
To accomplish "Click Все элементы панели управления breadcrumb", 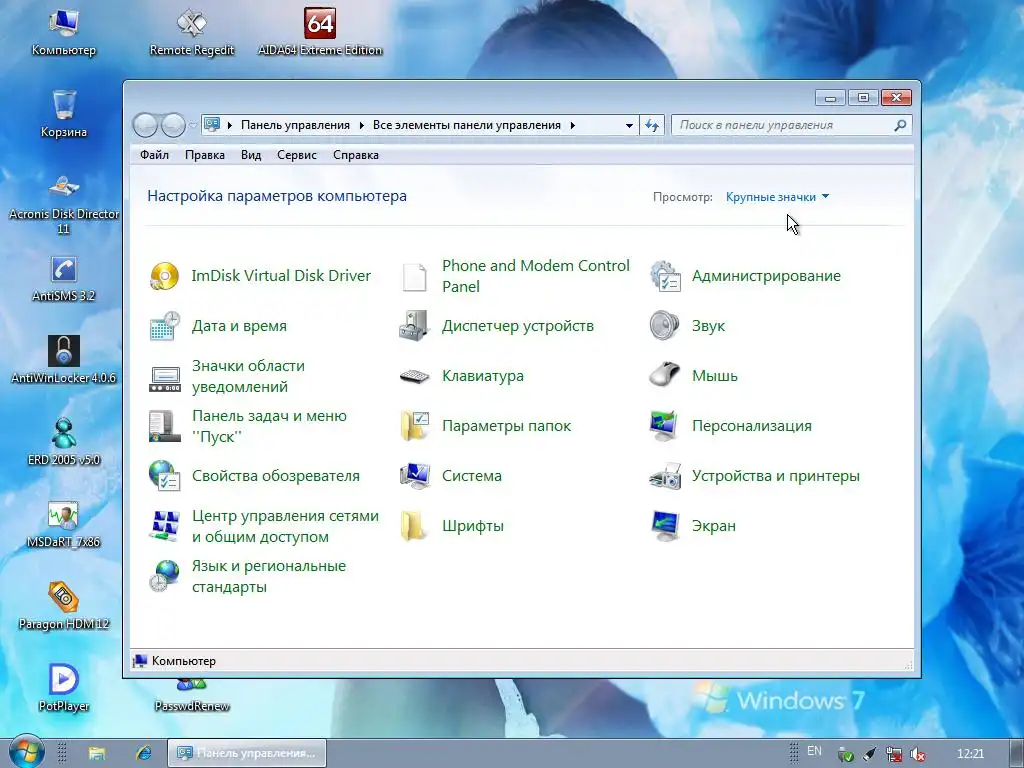I will click(x=466, y=125).
